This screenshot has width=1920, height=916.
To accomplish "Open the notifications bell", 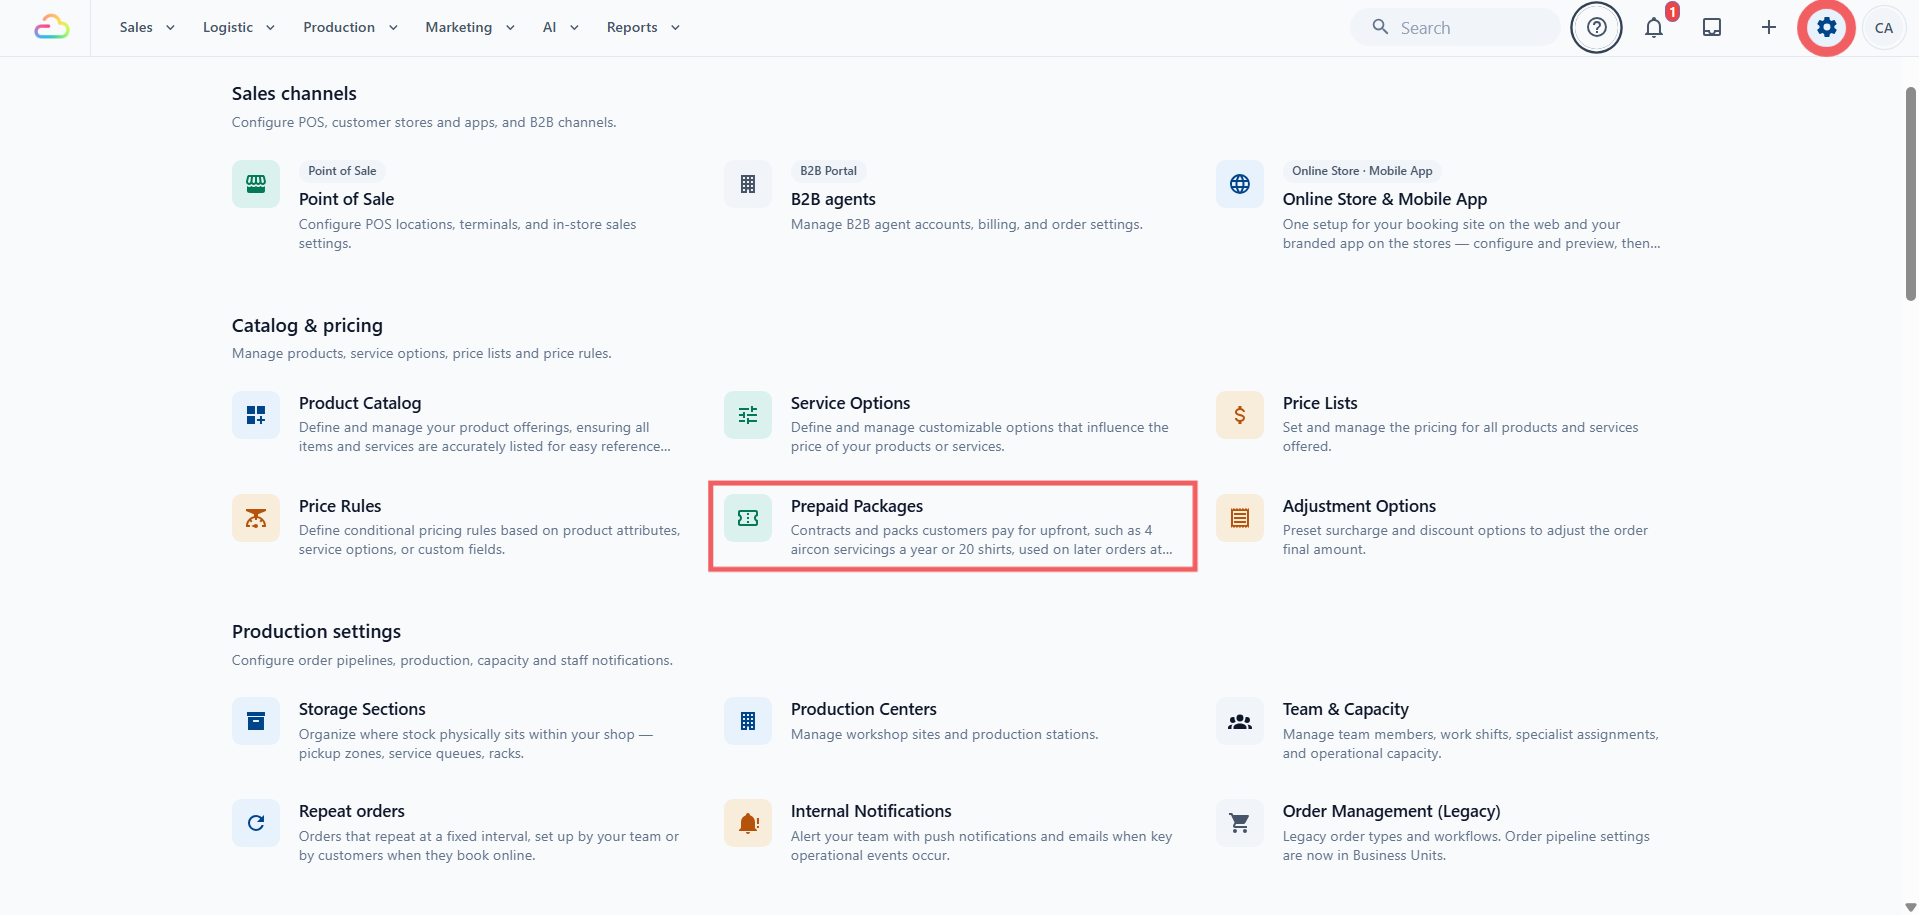I will pos(1654,28).
